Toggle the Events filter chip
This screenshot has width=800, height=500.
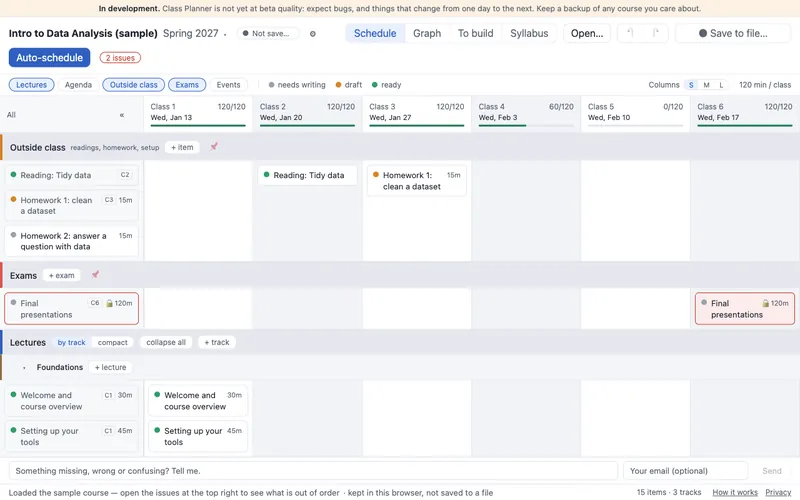click(x=228, y=85)
